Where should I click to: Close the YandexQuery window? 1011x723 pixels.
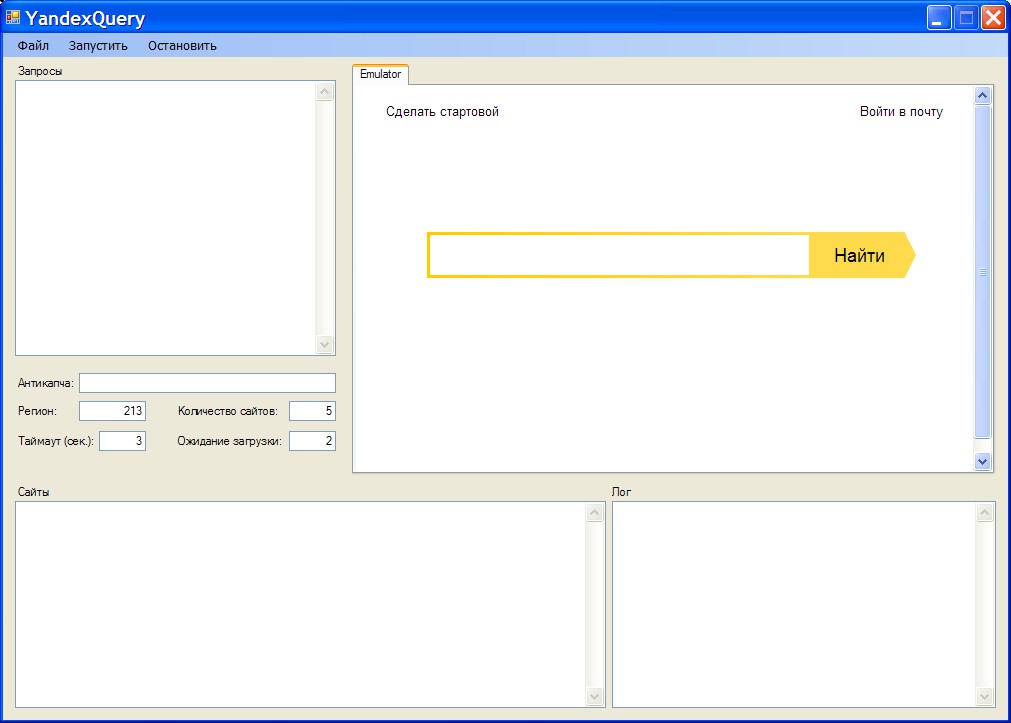tap(993, 18)
